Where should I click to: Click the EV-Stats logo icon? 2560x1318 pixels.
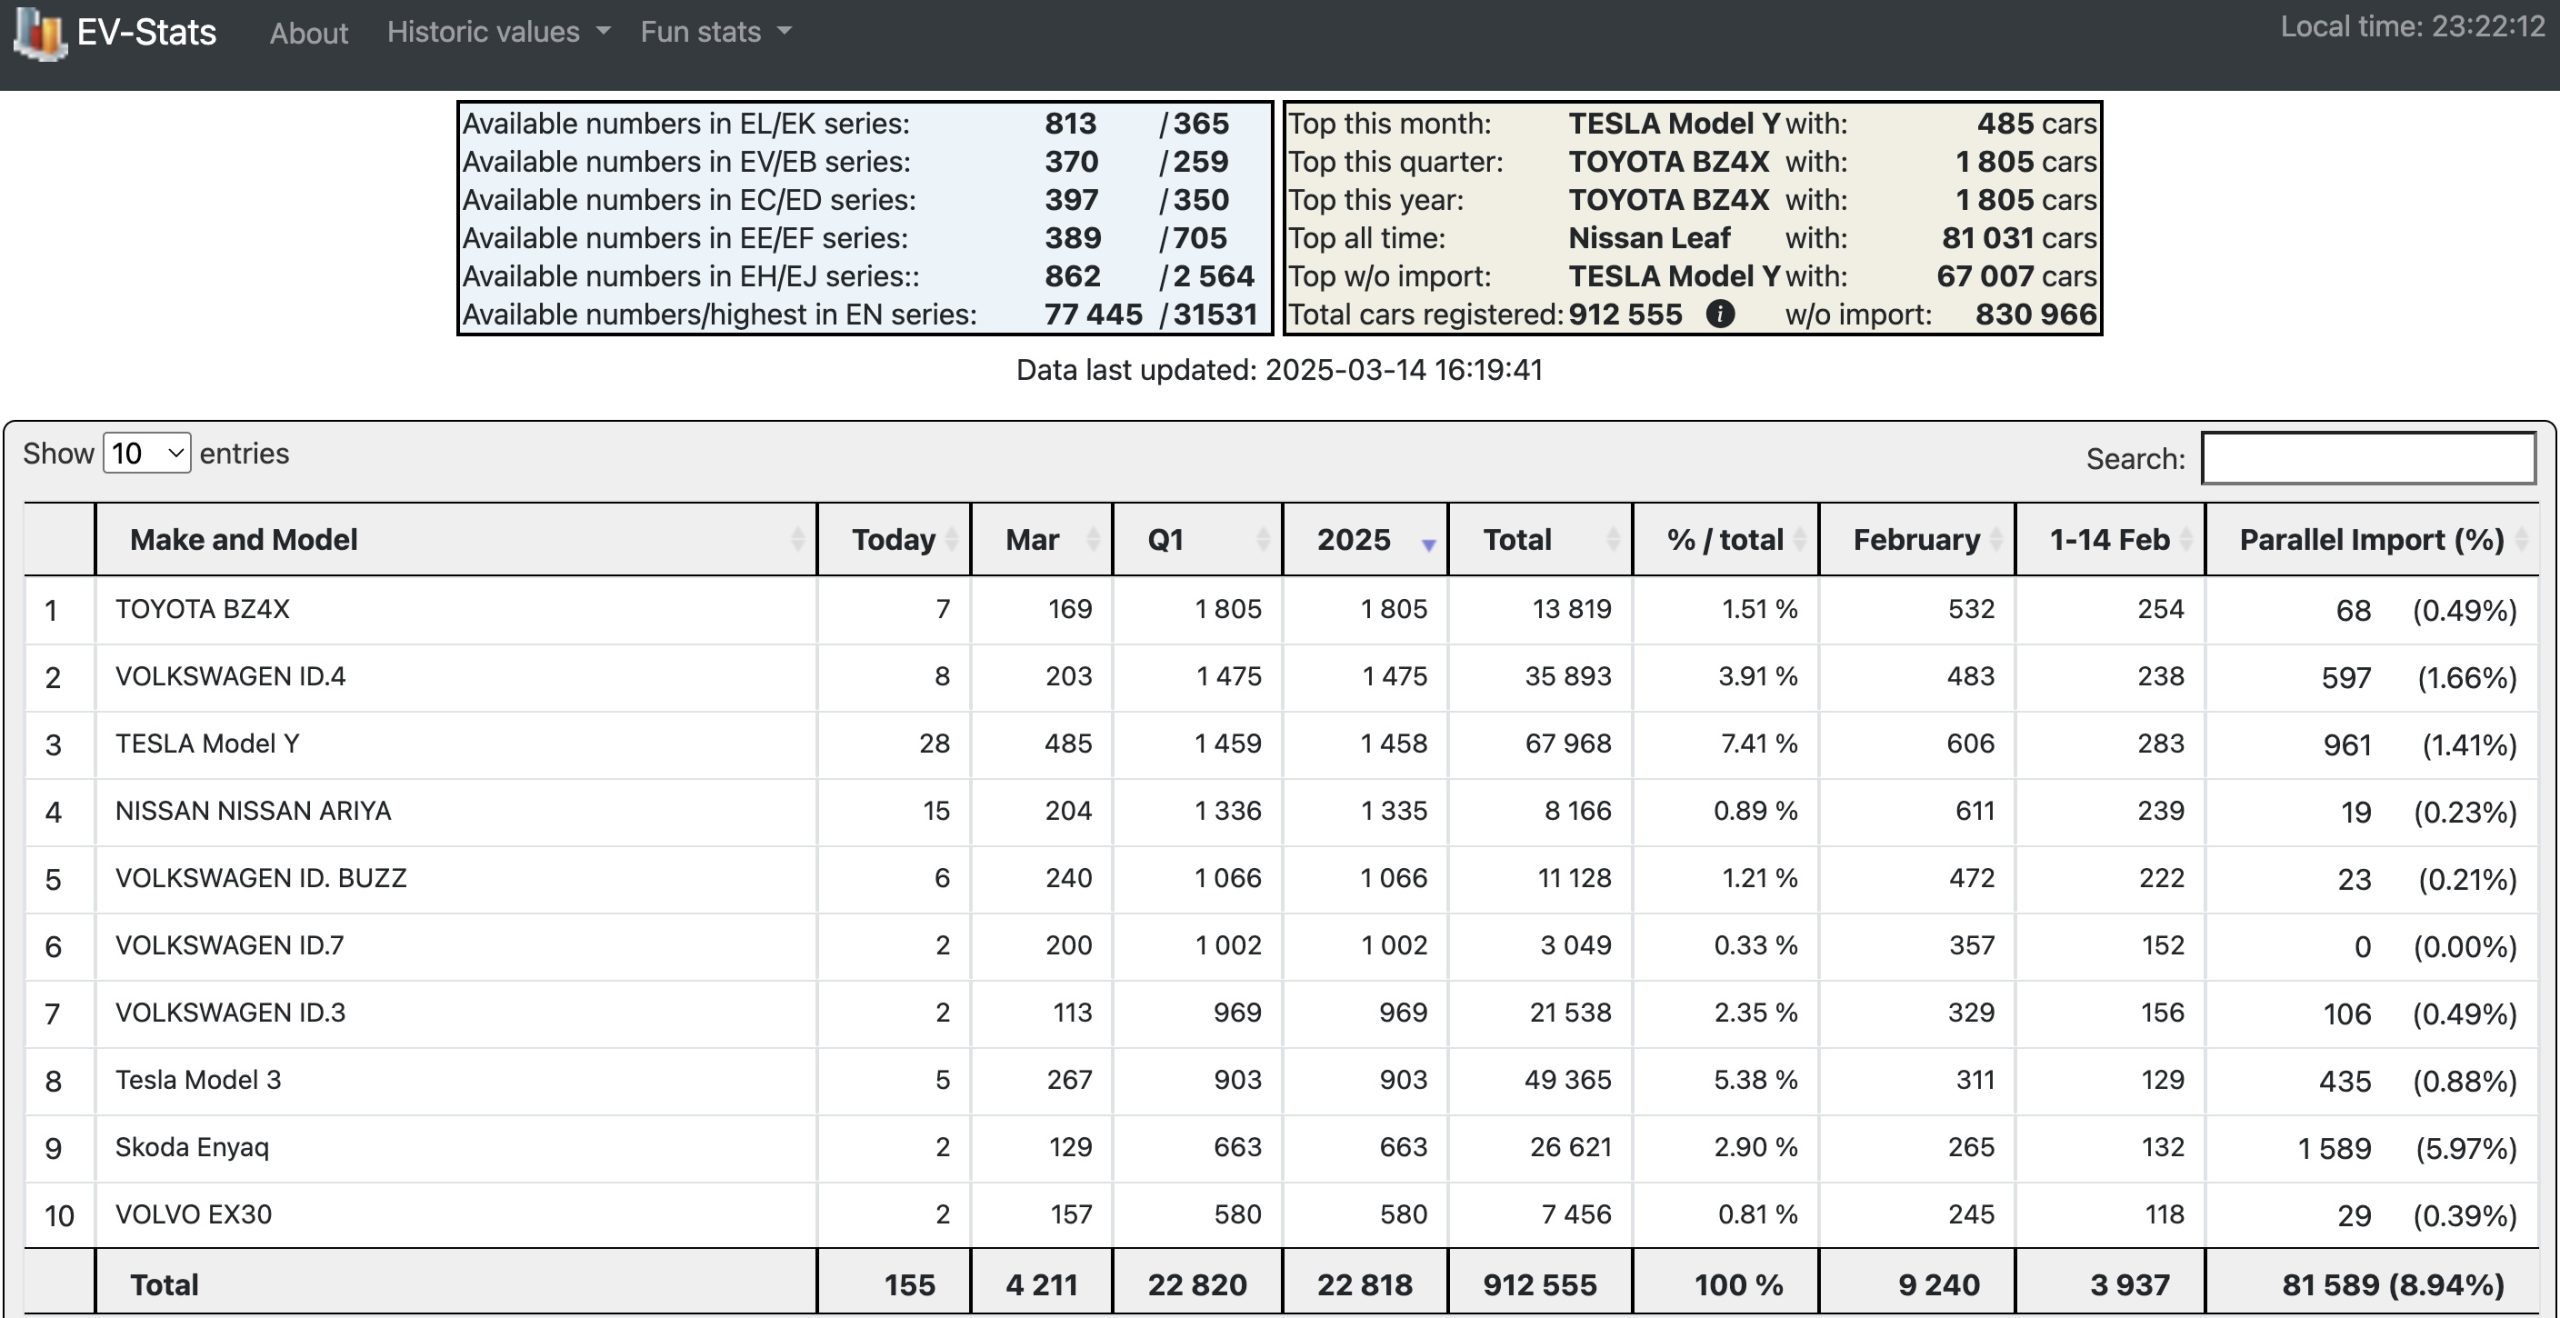pyautogui.click(x=40, y=33)
